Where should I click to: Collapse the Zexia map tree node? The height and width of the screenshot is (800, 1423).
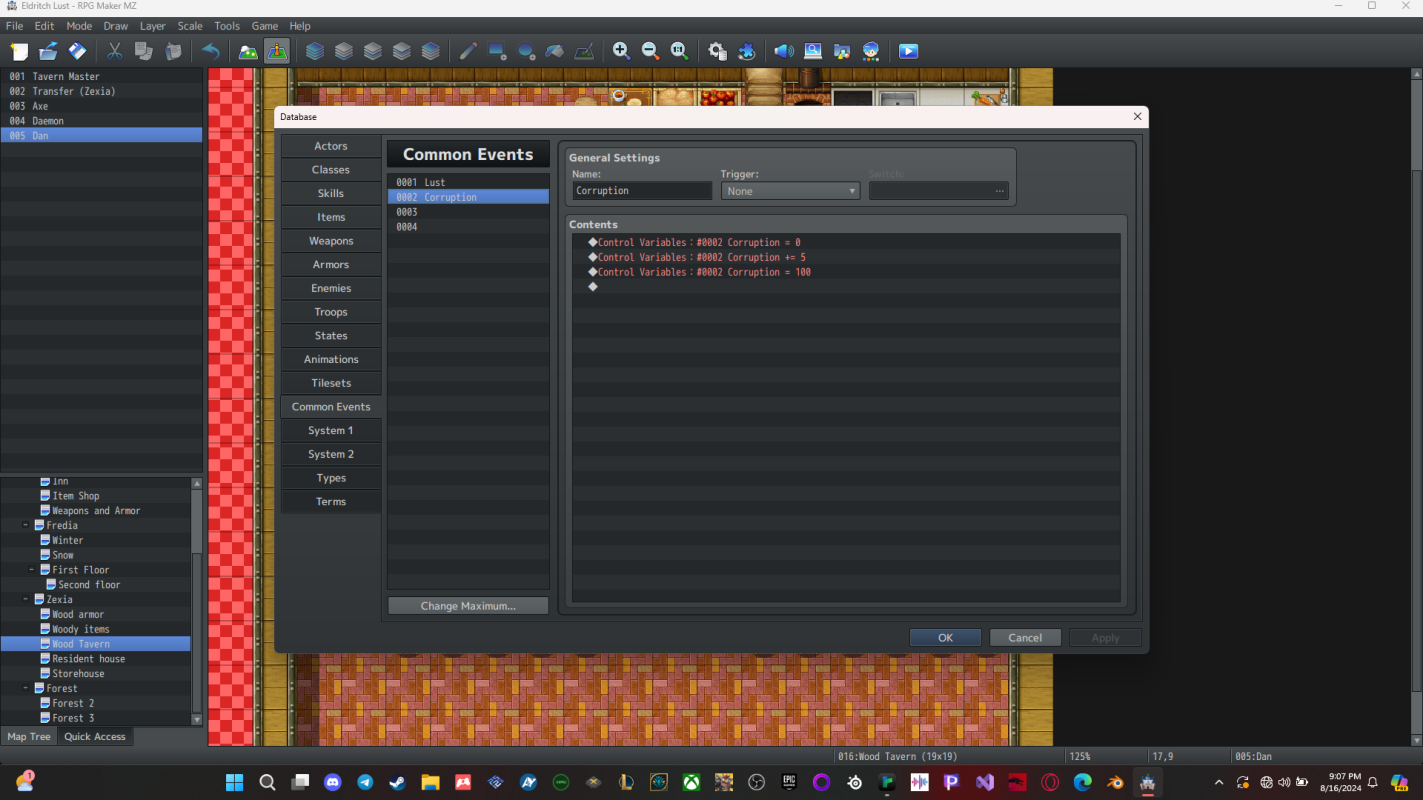point(27,599)
